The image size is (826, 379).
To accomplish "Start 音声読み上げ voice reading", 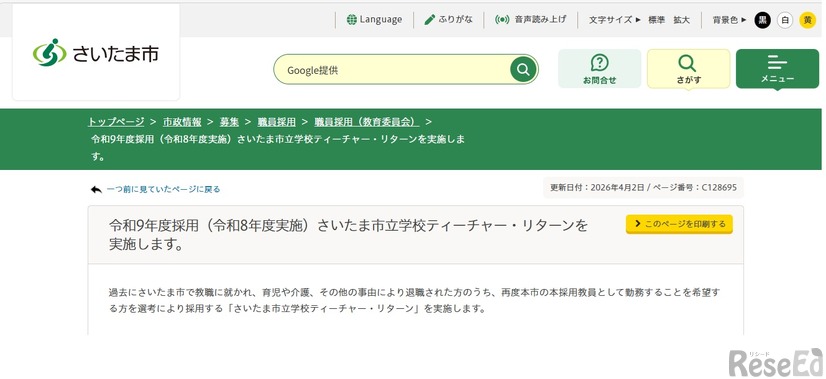I will click(x=530, y=20).
